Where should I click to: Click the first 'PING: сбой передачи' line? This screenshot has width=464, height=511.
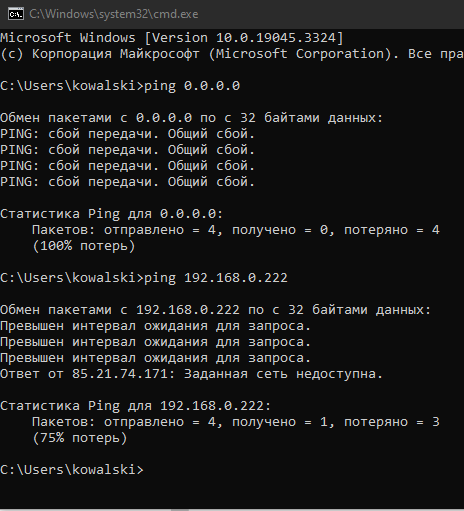tap(127, 134)
